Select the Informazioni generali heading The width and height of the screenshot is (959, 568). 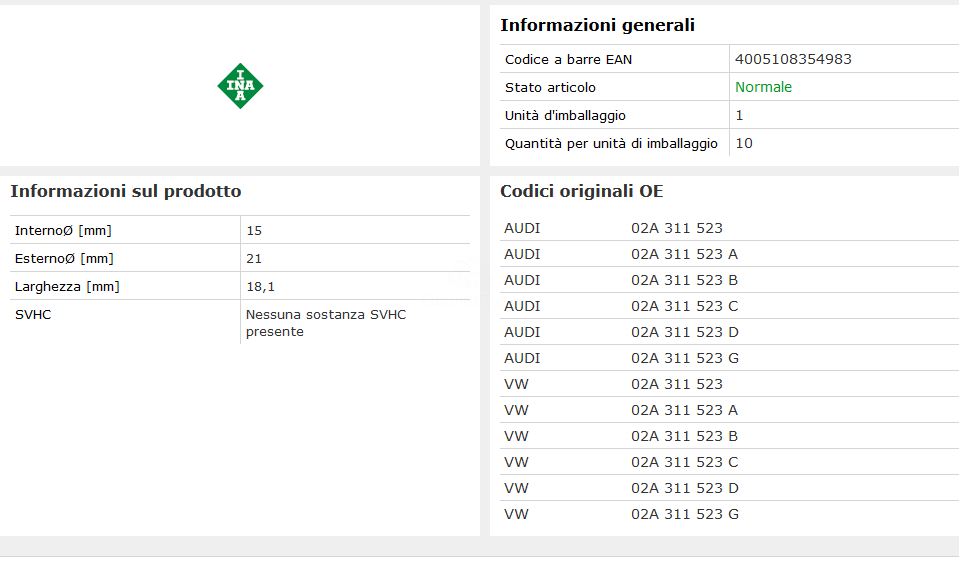[597, 25]
